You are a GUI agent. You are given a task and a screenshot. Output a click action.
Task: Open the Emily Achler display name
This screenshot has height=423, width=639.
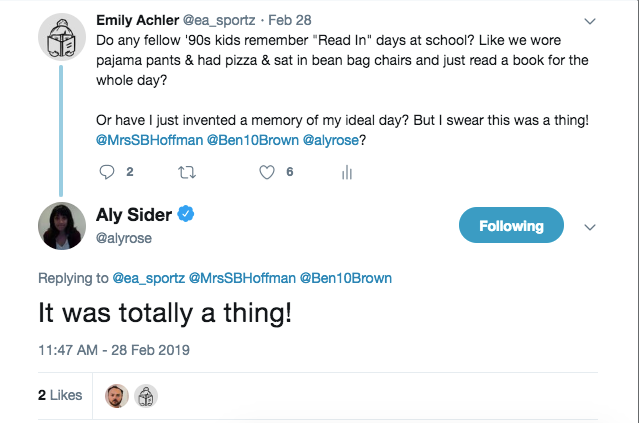[137, 20]
